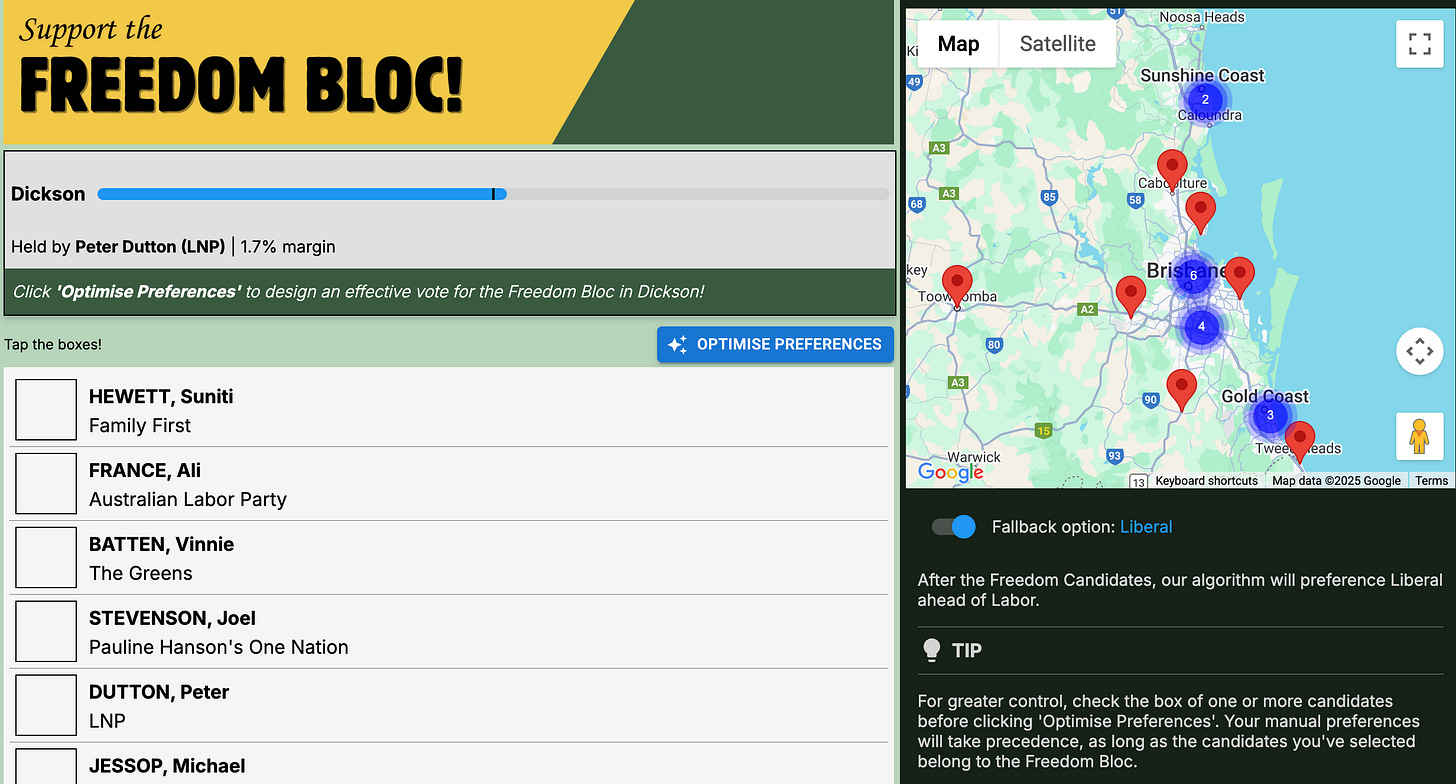The height and width of the screenshot is (784, 1456).
Task: Select the party text The Greens
Action: pos(141,573)
